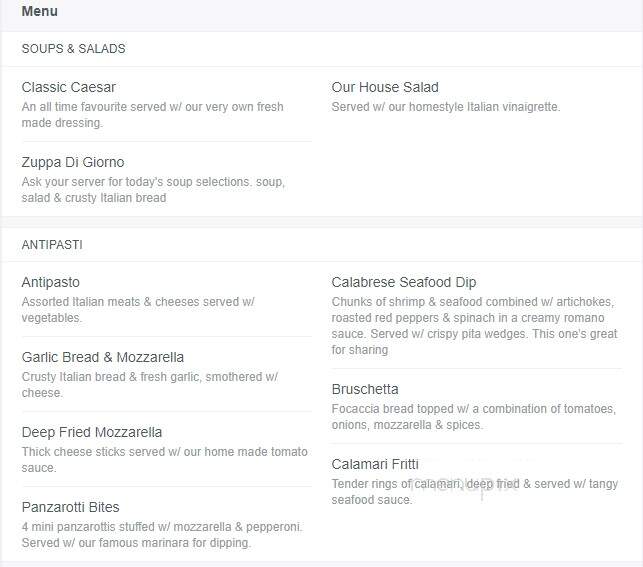Open Calabrese Seafood Dip item
The image size is (643, 567).
404,282
